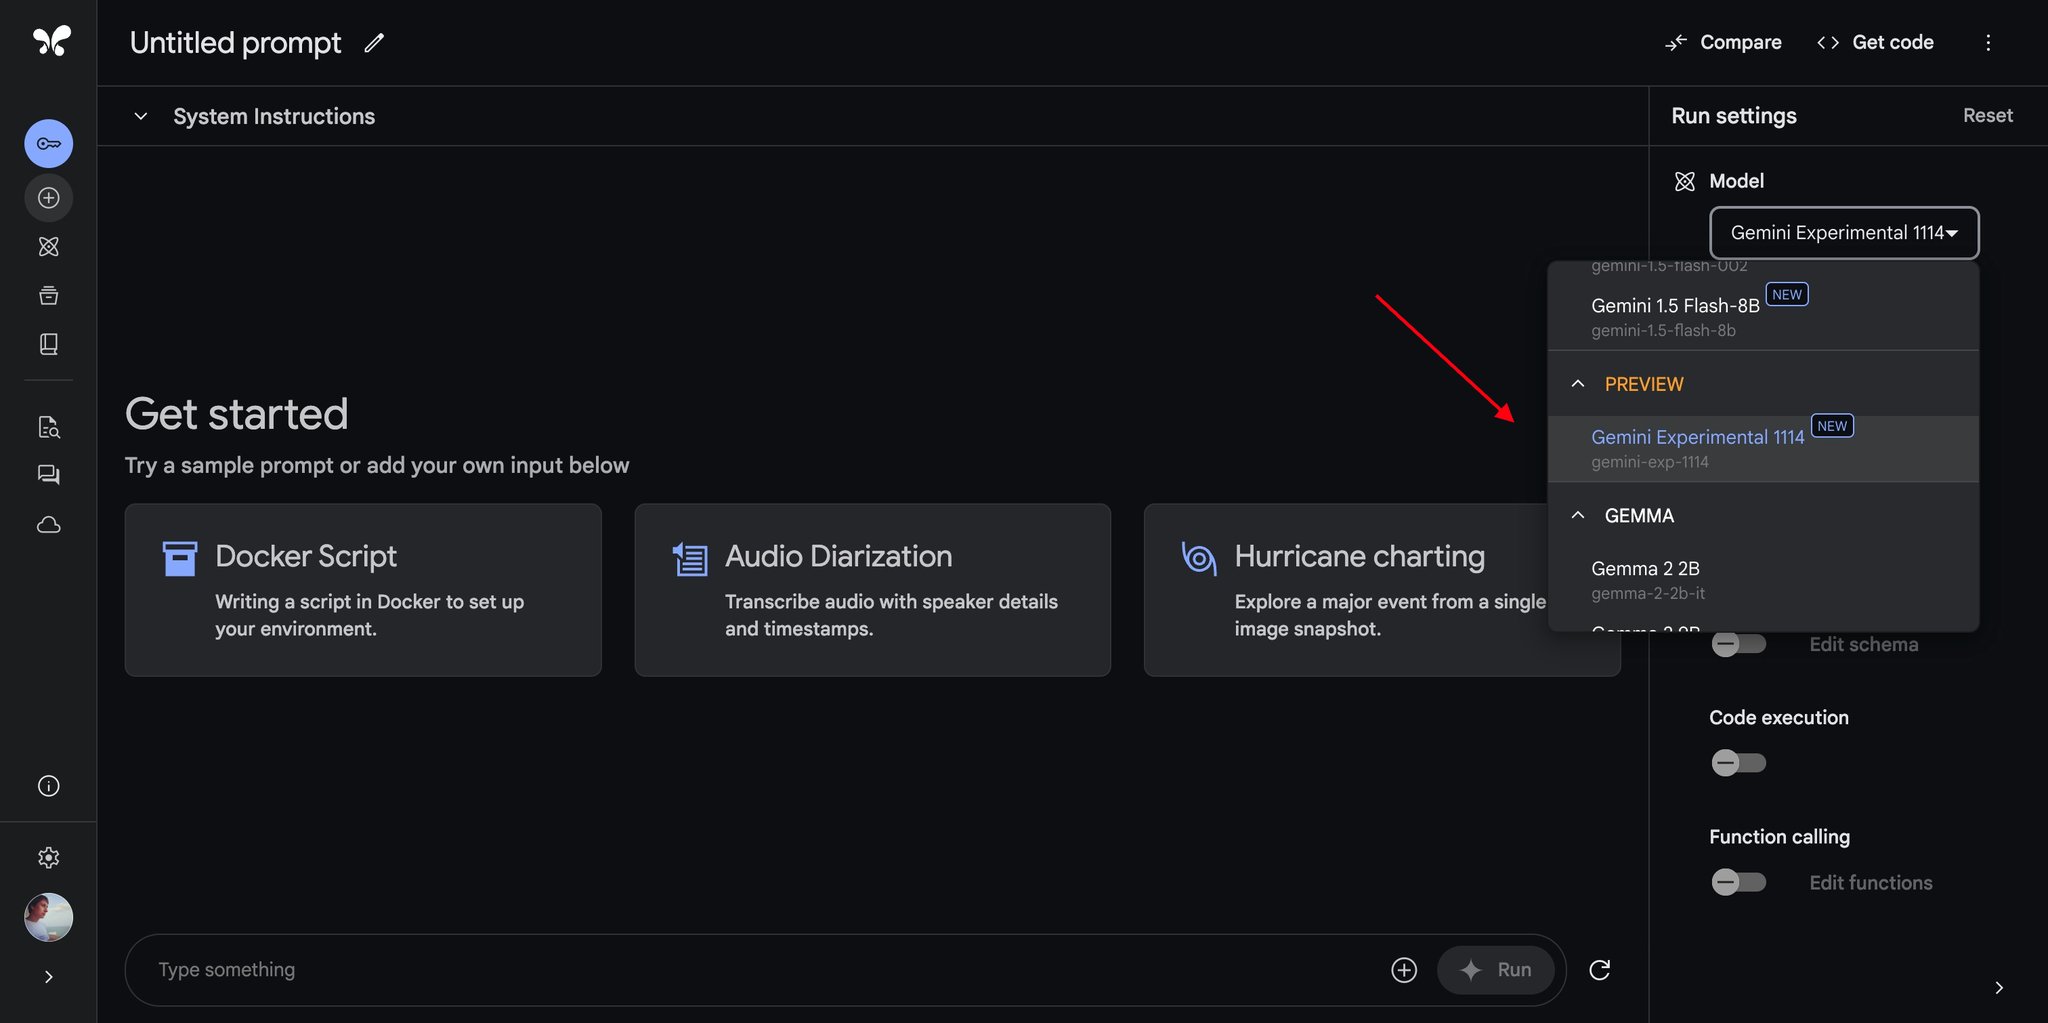The width and height of the screenshot is (2048, 1023).
Task: Expand the System Instructions section
Action: 141,116
